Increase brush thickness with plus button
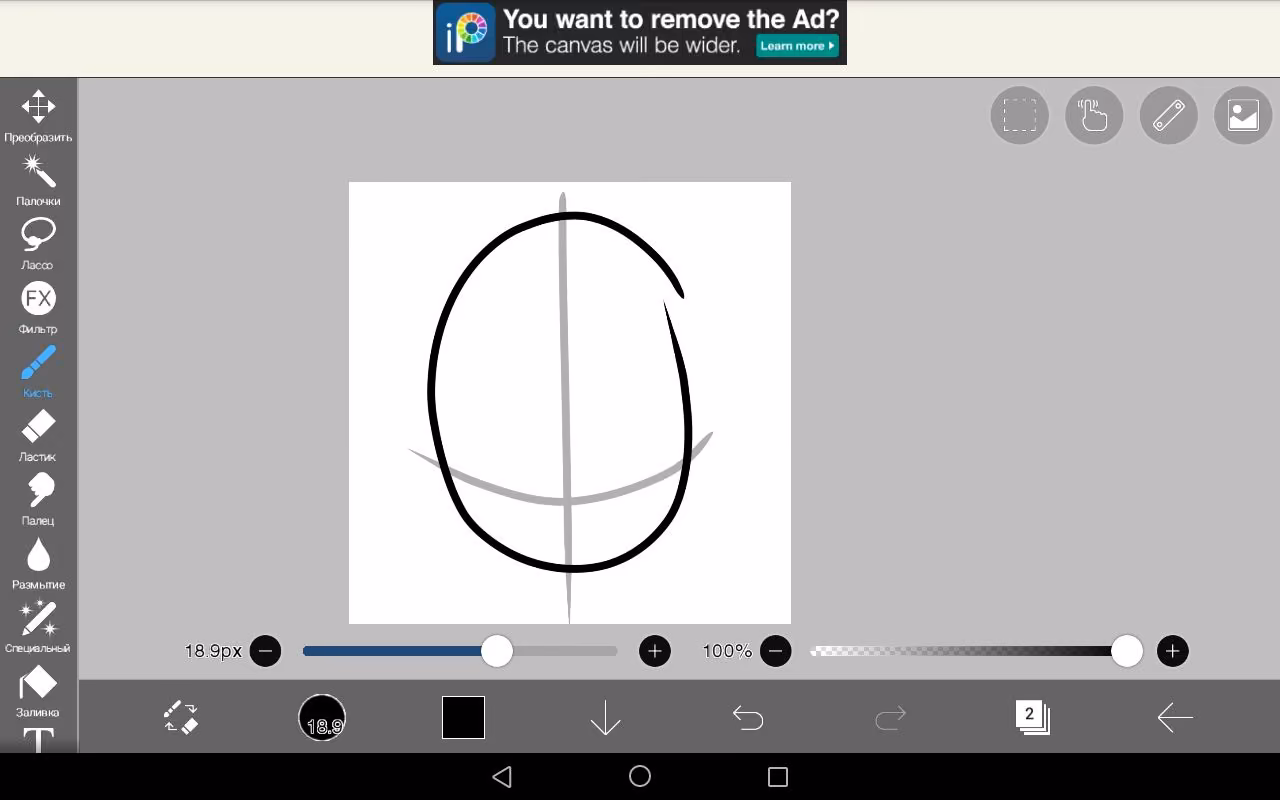The width and height of the screenshot is (1280, 800). (655, 651)
